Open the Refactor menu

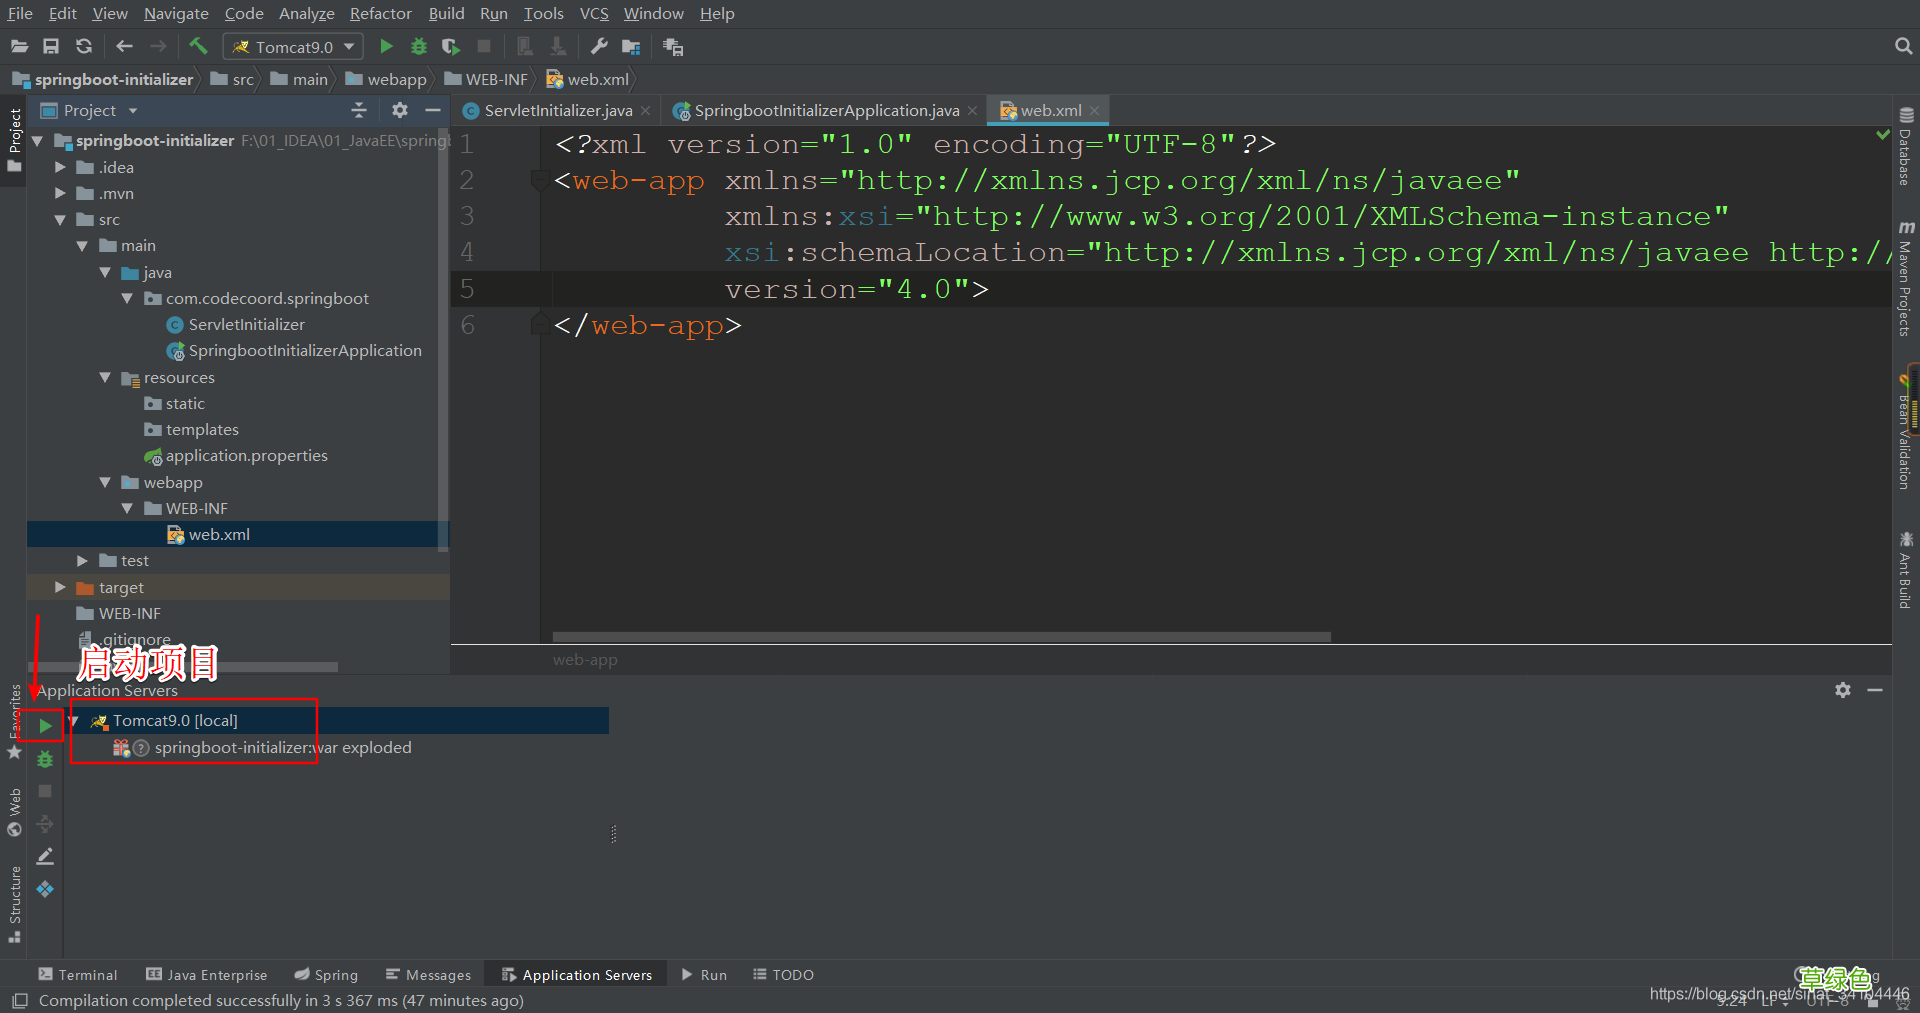click(380, 13)
